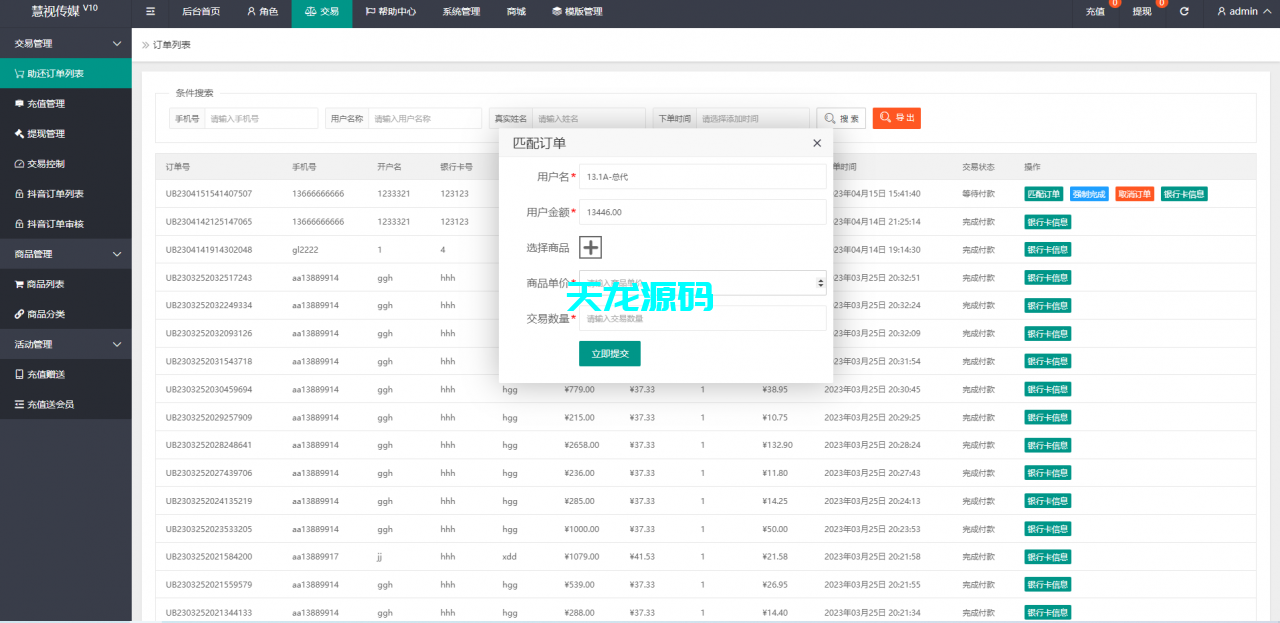This screenshot has width=1280, height=623.
Task: Increase 商品单价 with the stepper arrow
Action: (819, 280)
